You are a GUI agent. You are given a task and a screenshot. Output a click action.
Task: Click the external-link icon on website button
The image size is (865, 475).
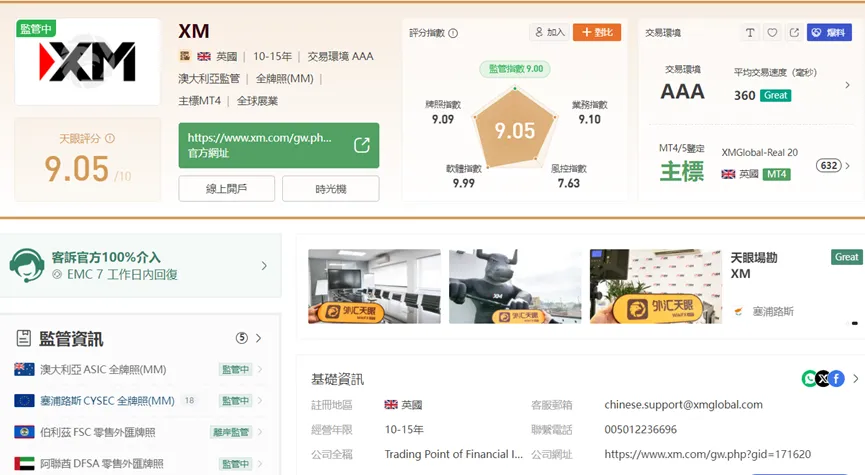coord(362,145)
